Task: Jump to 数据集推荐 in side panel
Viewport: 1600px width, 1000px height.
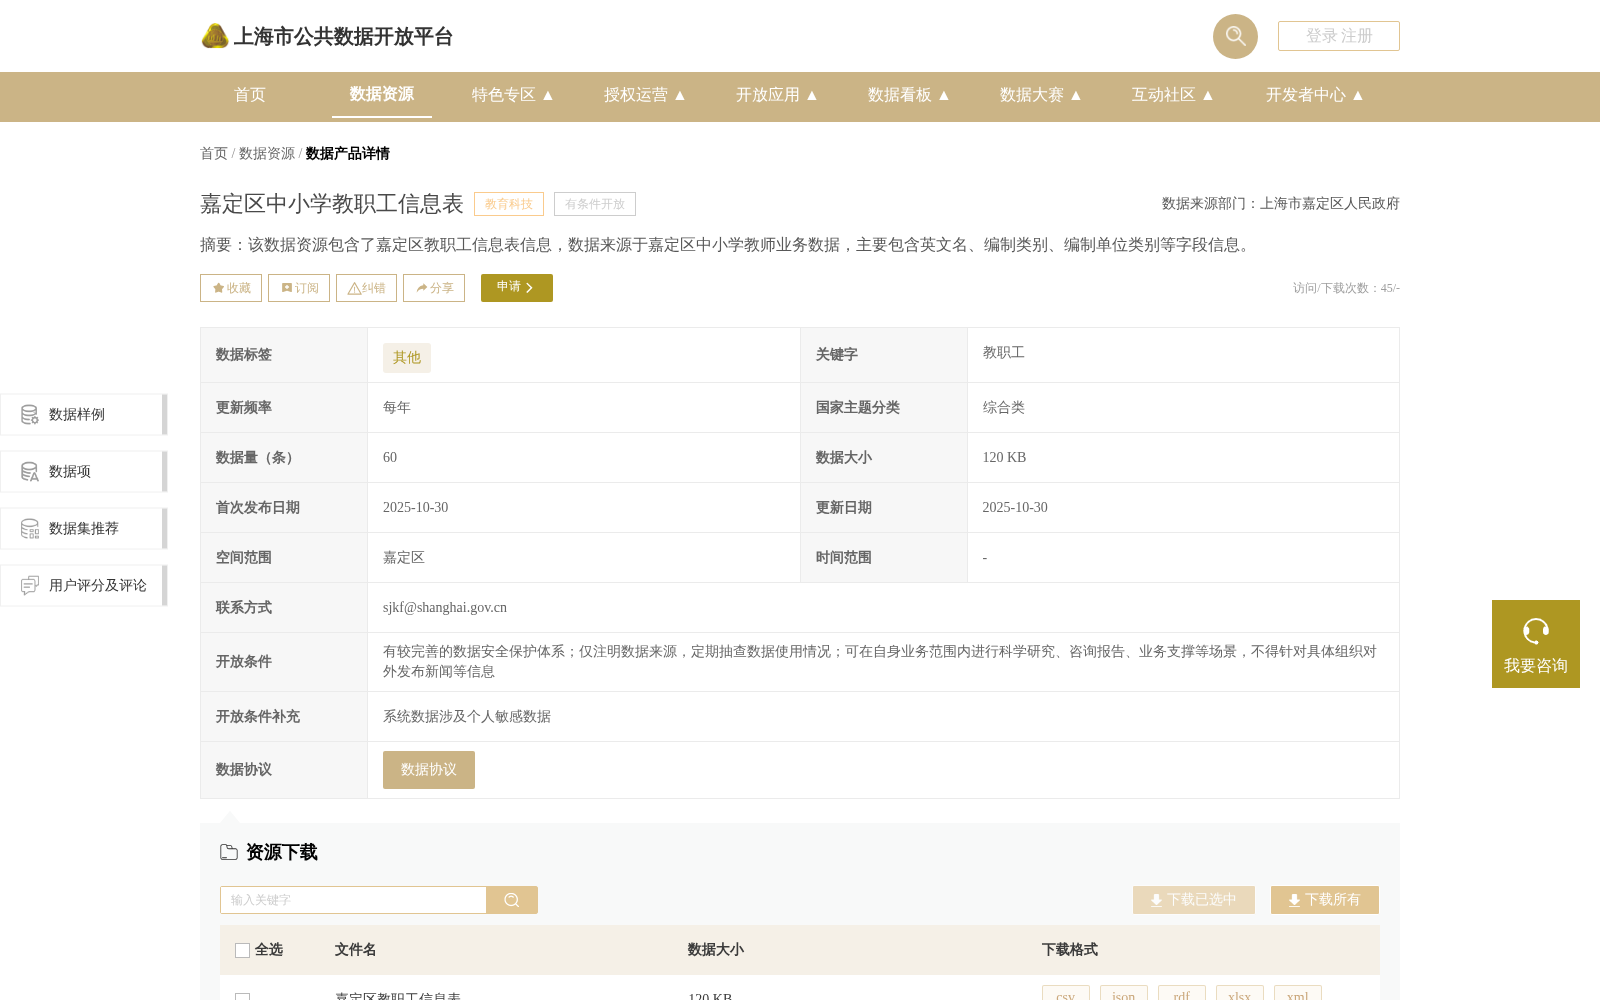Action: [83, 528]
